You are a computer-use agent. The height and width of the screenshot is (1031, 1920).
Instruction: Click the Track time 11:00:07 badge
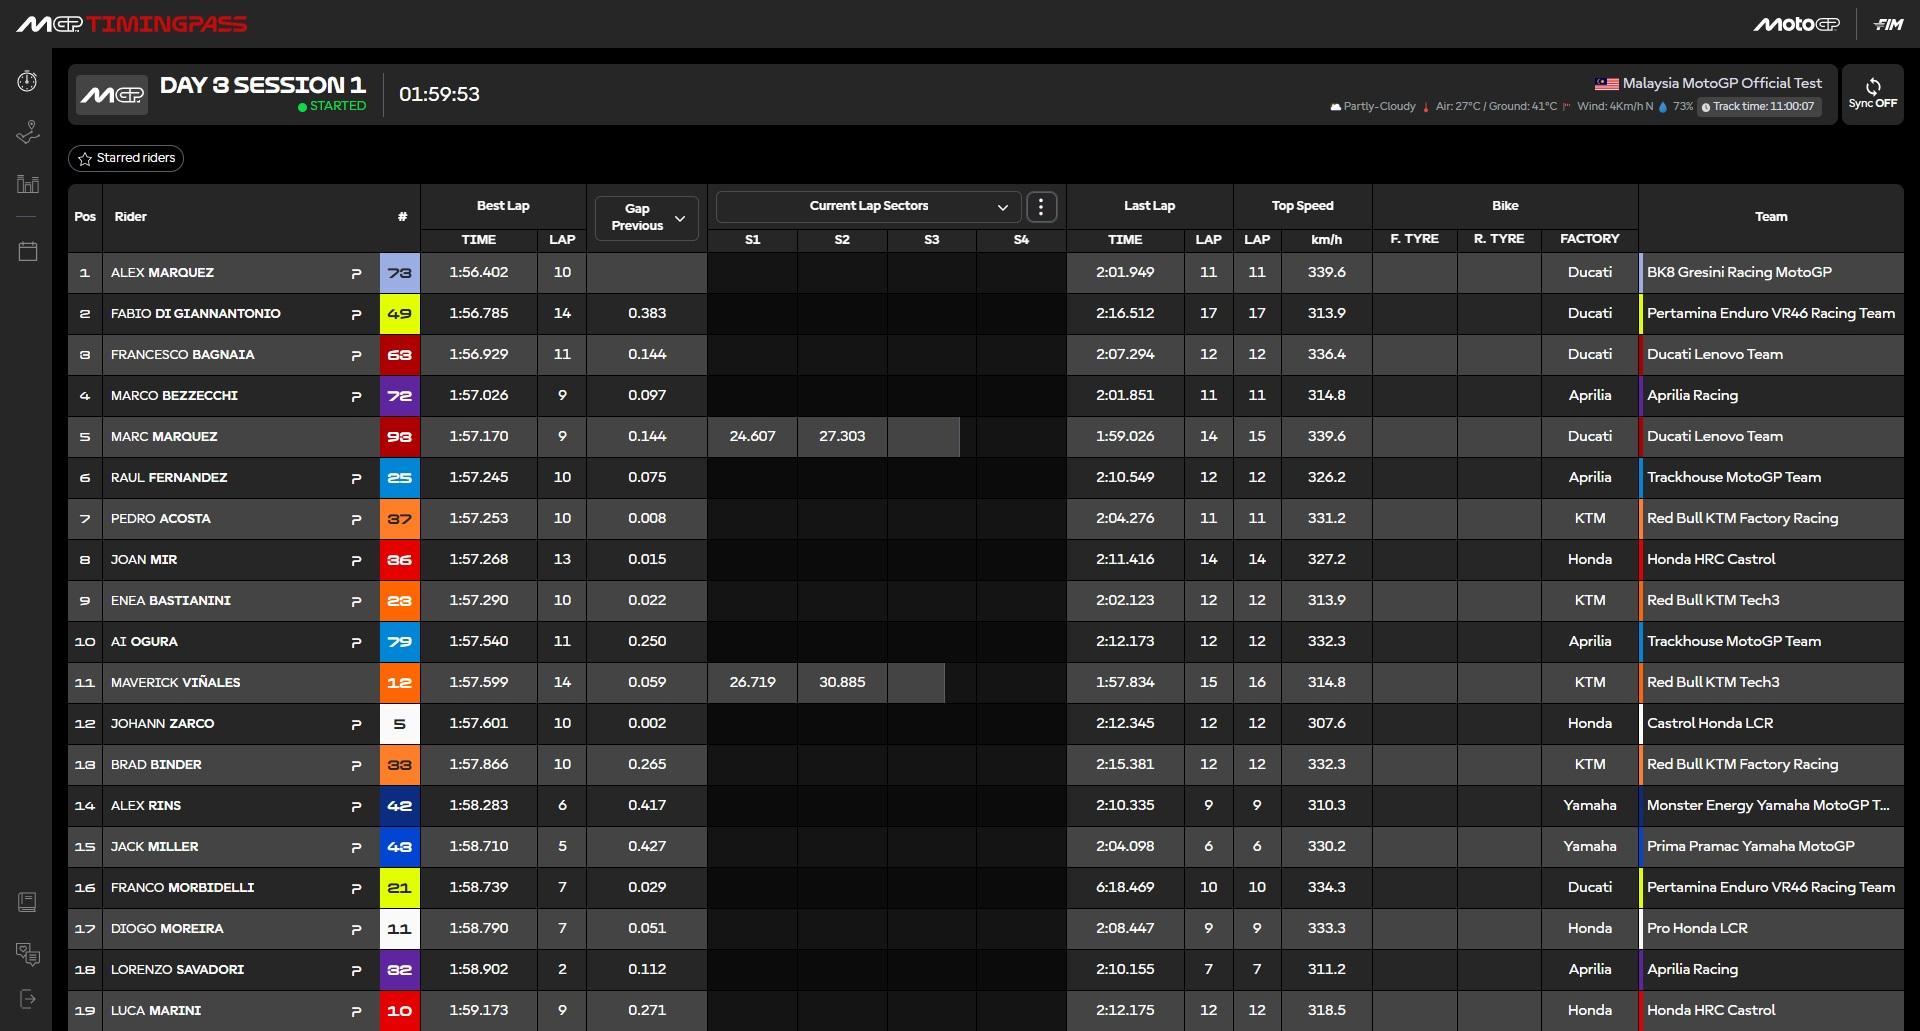(x=1759, y=107)
